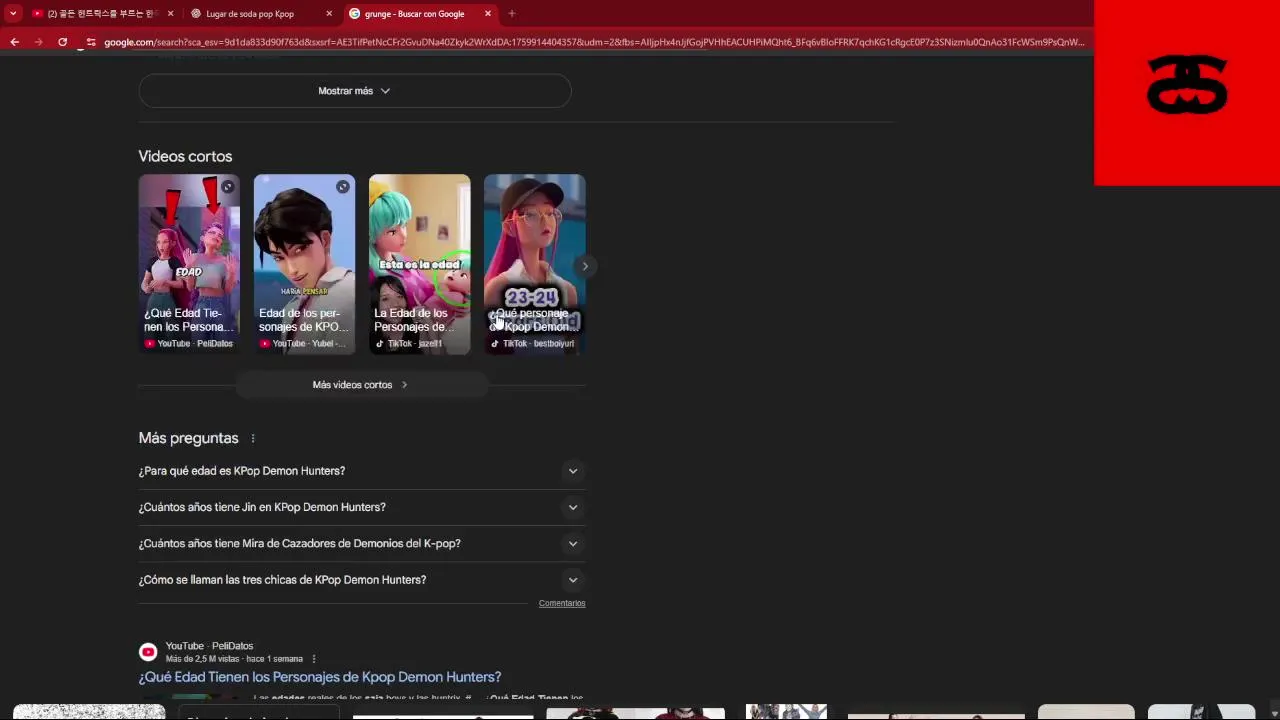Open Más preguntas options menu
Screen dimensions: 1280x720
tap(253, 439)
